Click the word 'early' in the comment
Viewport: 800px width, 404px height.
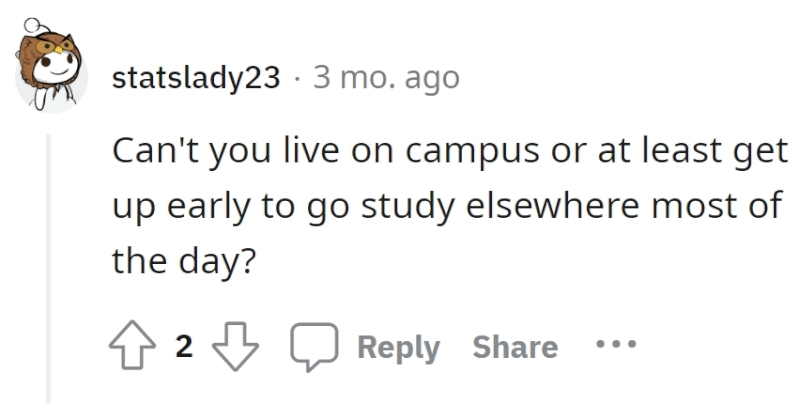(209, 207)
